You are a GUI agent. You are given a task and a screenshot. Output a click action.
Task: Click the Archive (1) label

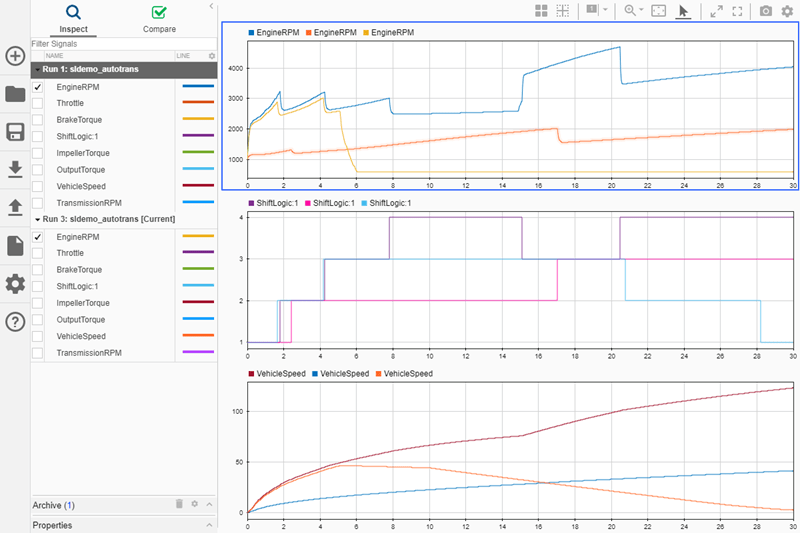pyautogui.click(x=54, y=505)
